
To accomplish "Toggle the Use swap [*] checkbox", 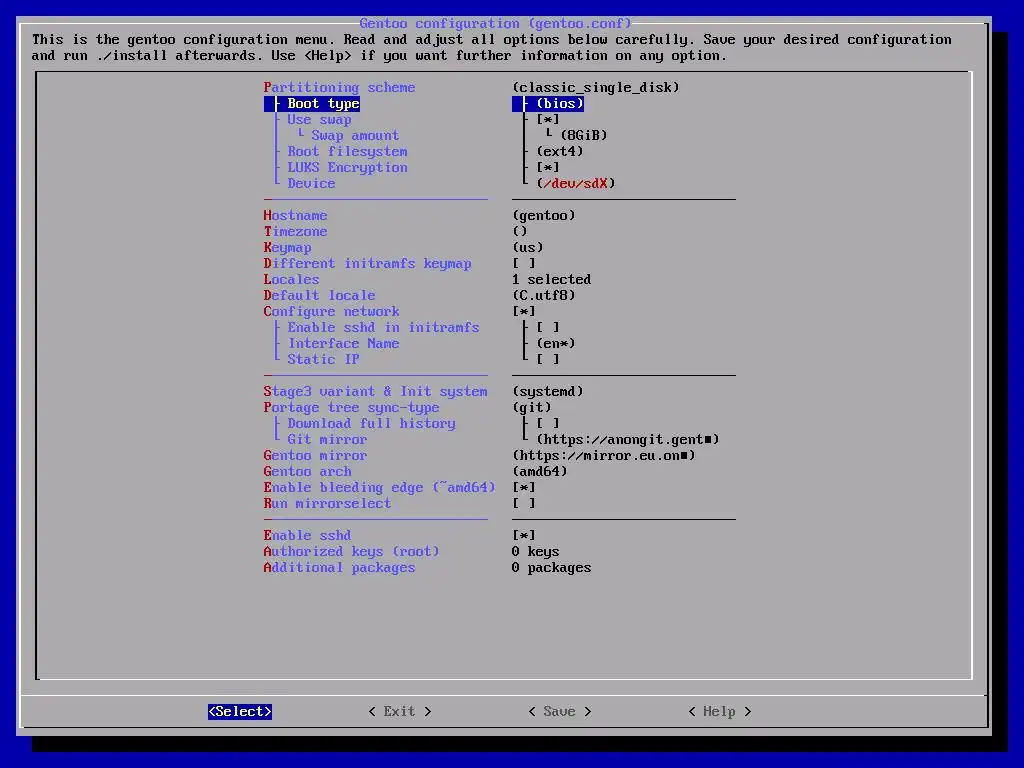I will pyautogui.click(x=548, y=120).
